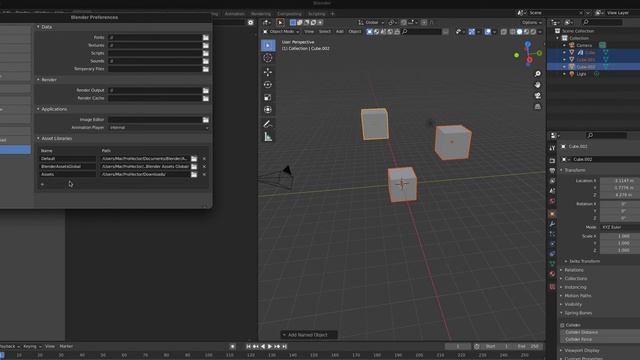640x360 pixels.
Task: Expand the Add Named Object panel
Action: coord(309,335)
